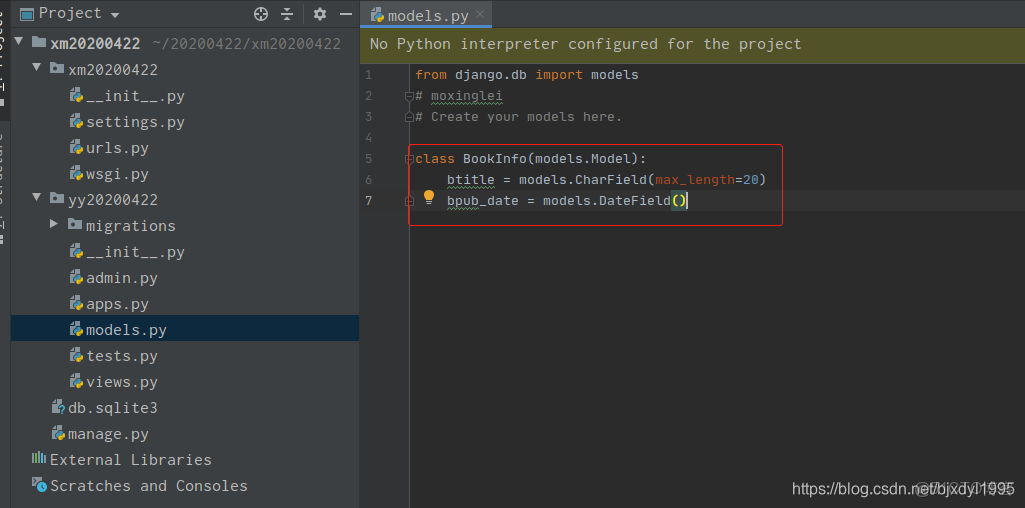The image size is (1025, 508).
Task: Click the moxinglei comment text
Action: click(x=467, y=96)
